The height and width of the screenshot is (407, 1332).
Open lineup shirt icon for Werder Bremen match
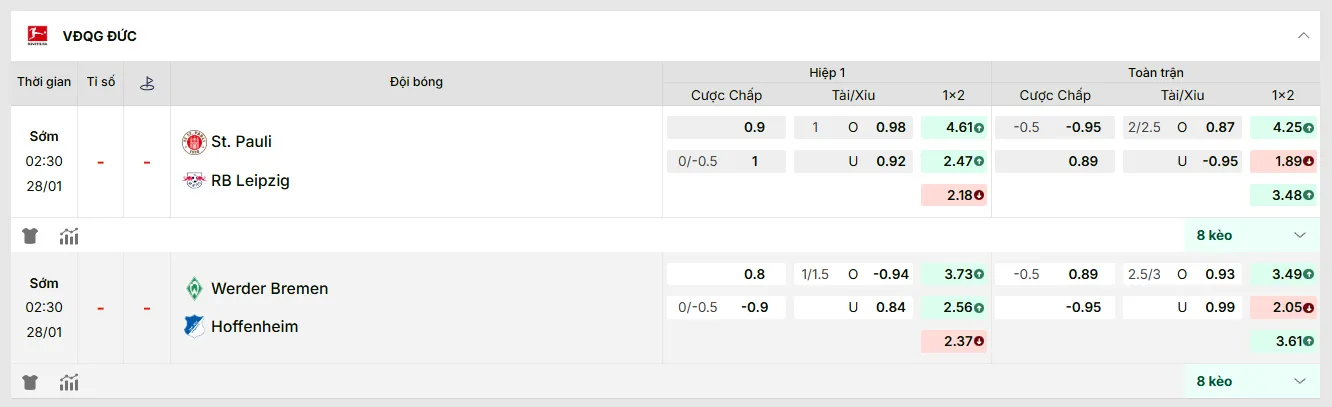pos(30,382)
